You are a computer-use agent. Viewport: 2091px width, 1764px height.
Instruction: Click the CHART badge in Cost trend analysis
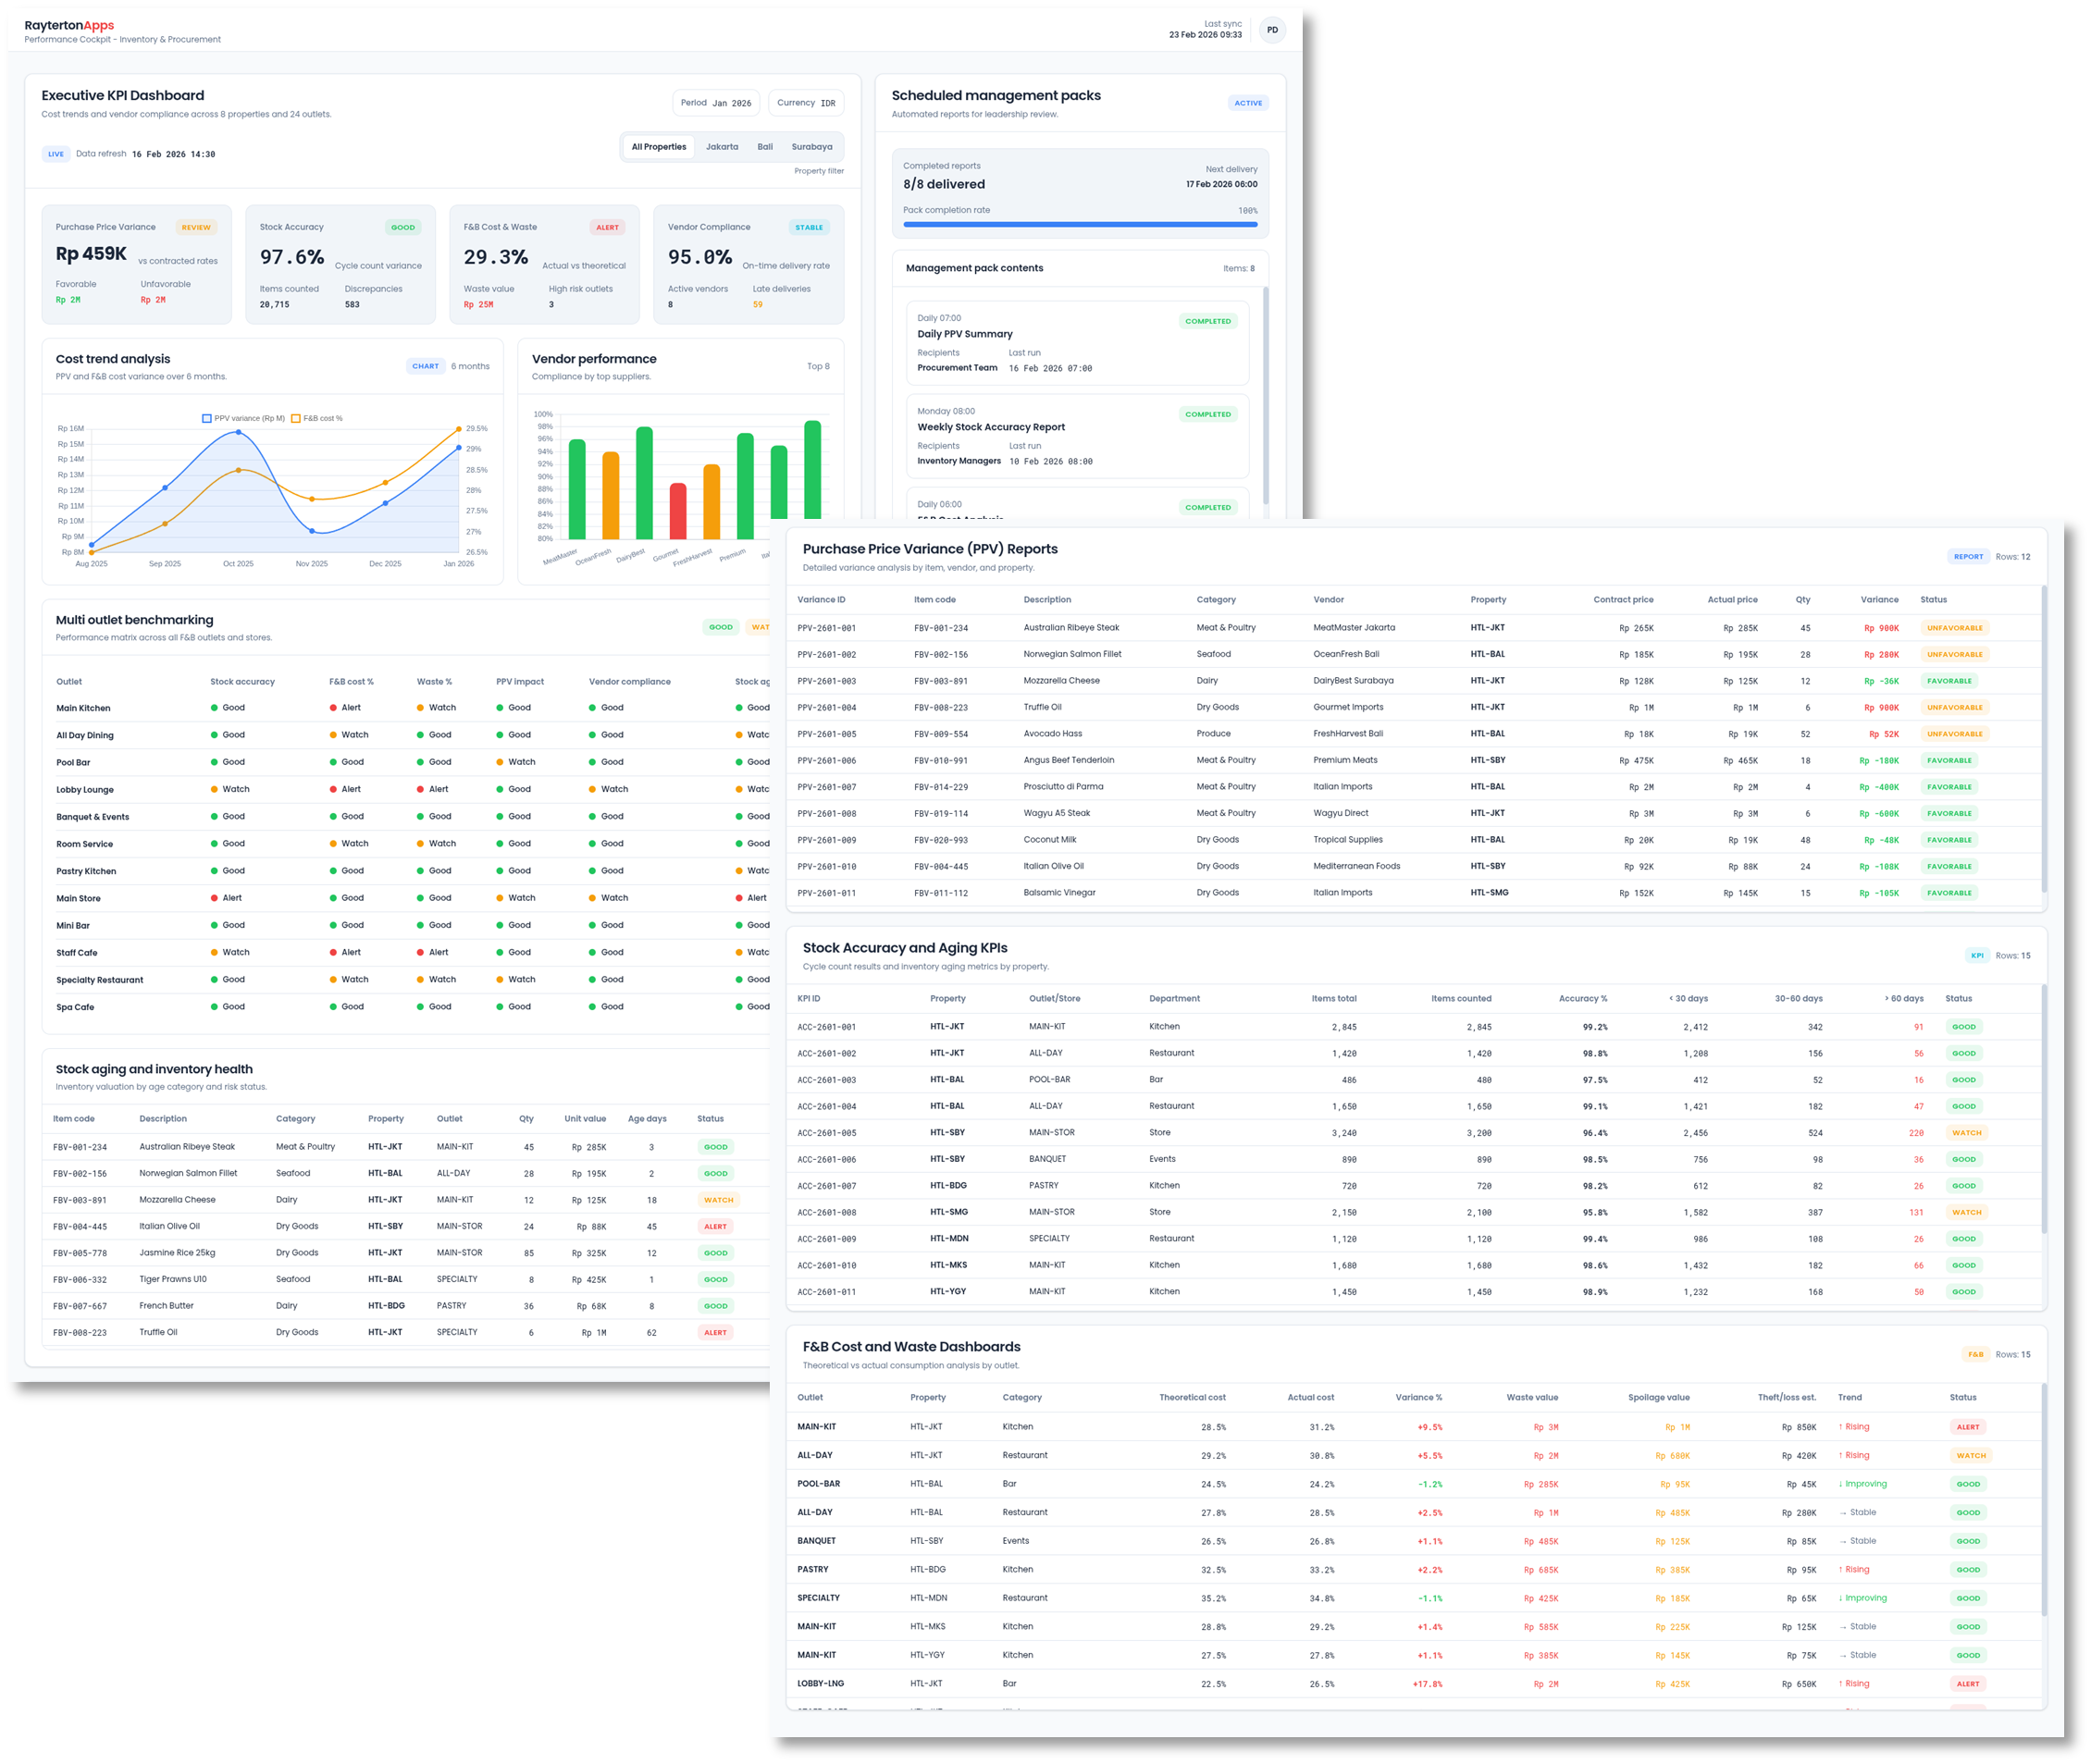pyautogui.click(x=425, y=366)
